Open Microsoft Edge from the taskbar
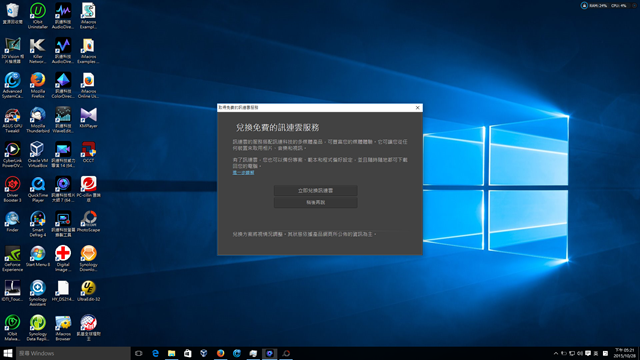Image resolution: width=640 pixels, height=360 pixels. coord(155,353)
